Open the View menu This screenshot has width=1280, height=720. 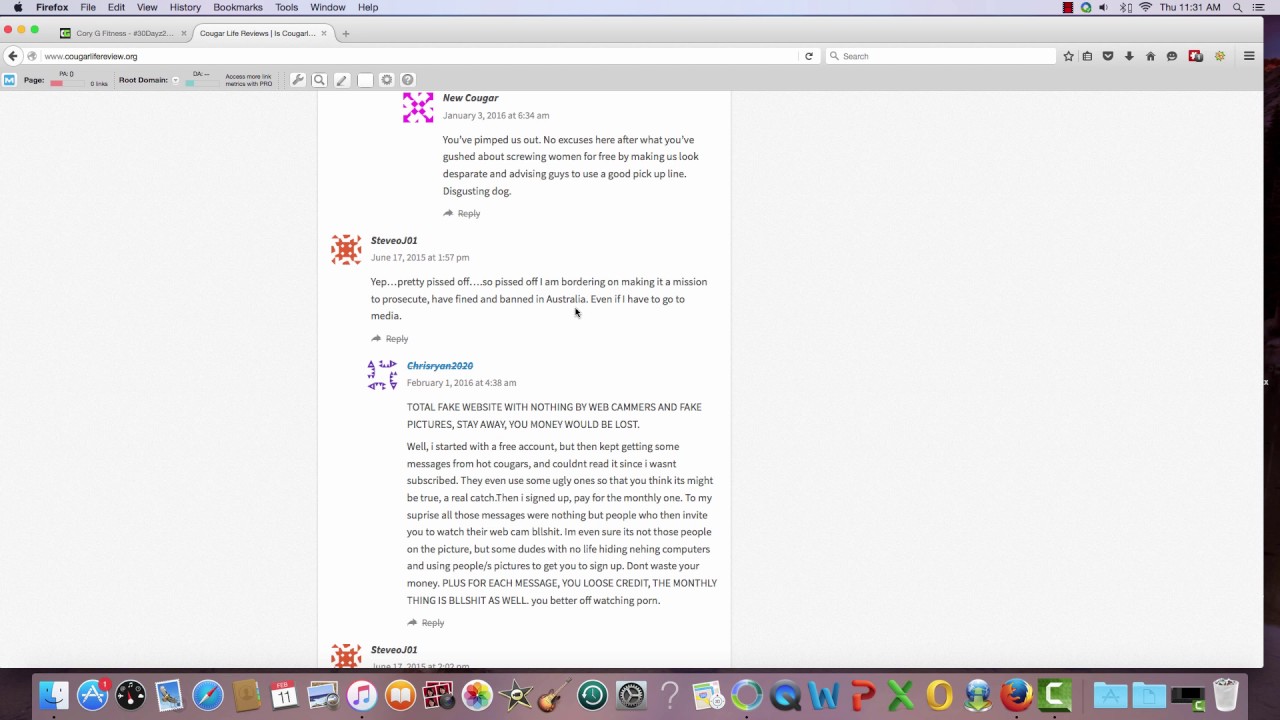147,7
